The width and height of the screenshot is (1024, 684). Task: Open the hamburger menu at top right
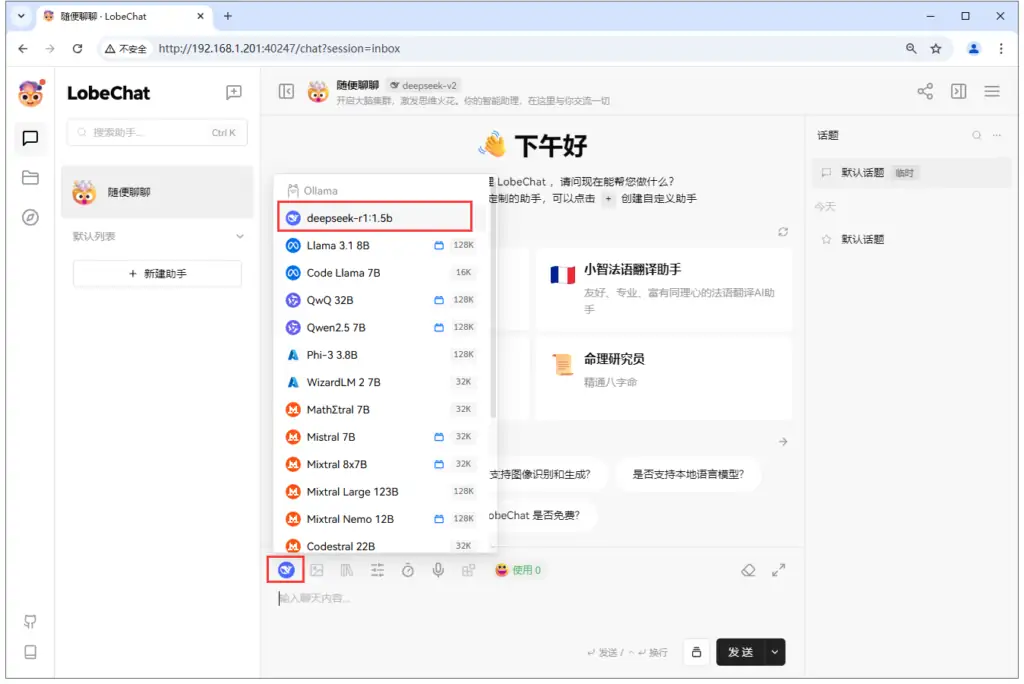[991, 90]
